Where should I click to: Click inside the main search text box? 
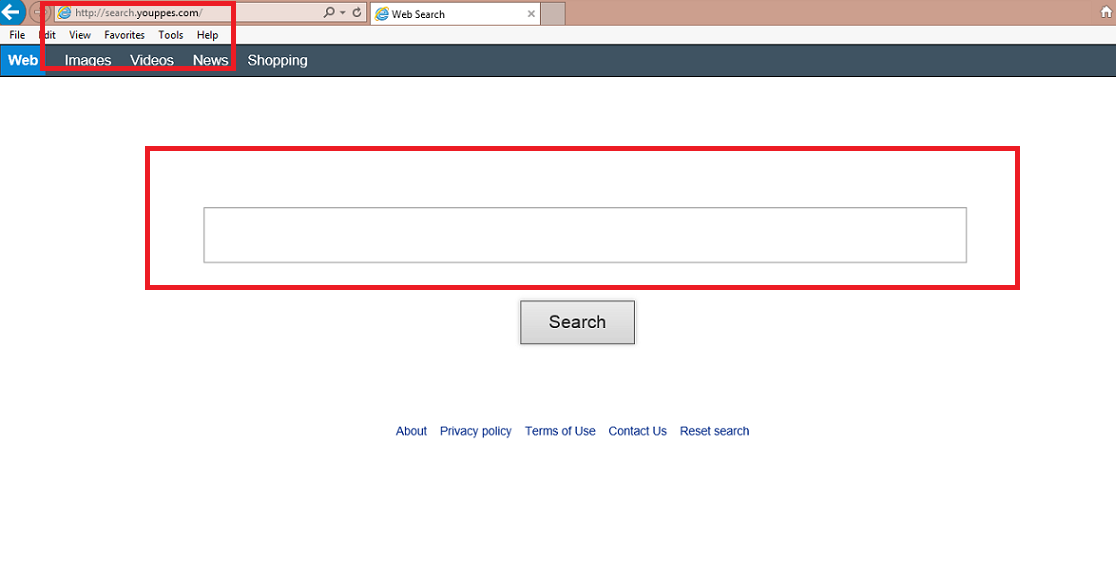[585, 235]
